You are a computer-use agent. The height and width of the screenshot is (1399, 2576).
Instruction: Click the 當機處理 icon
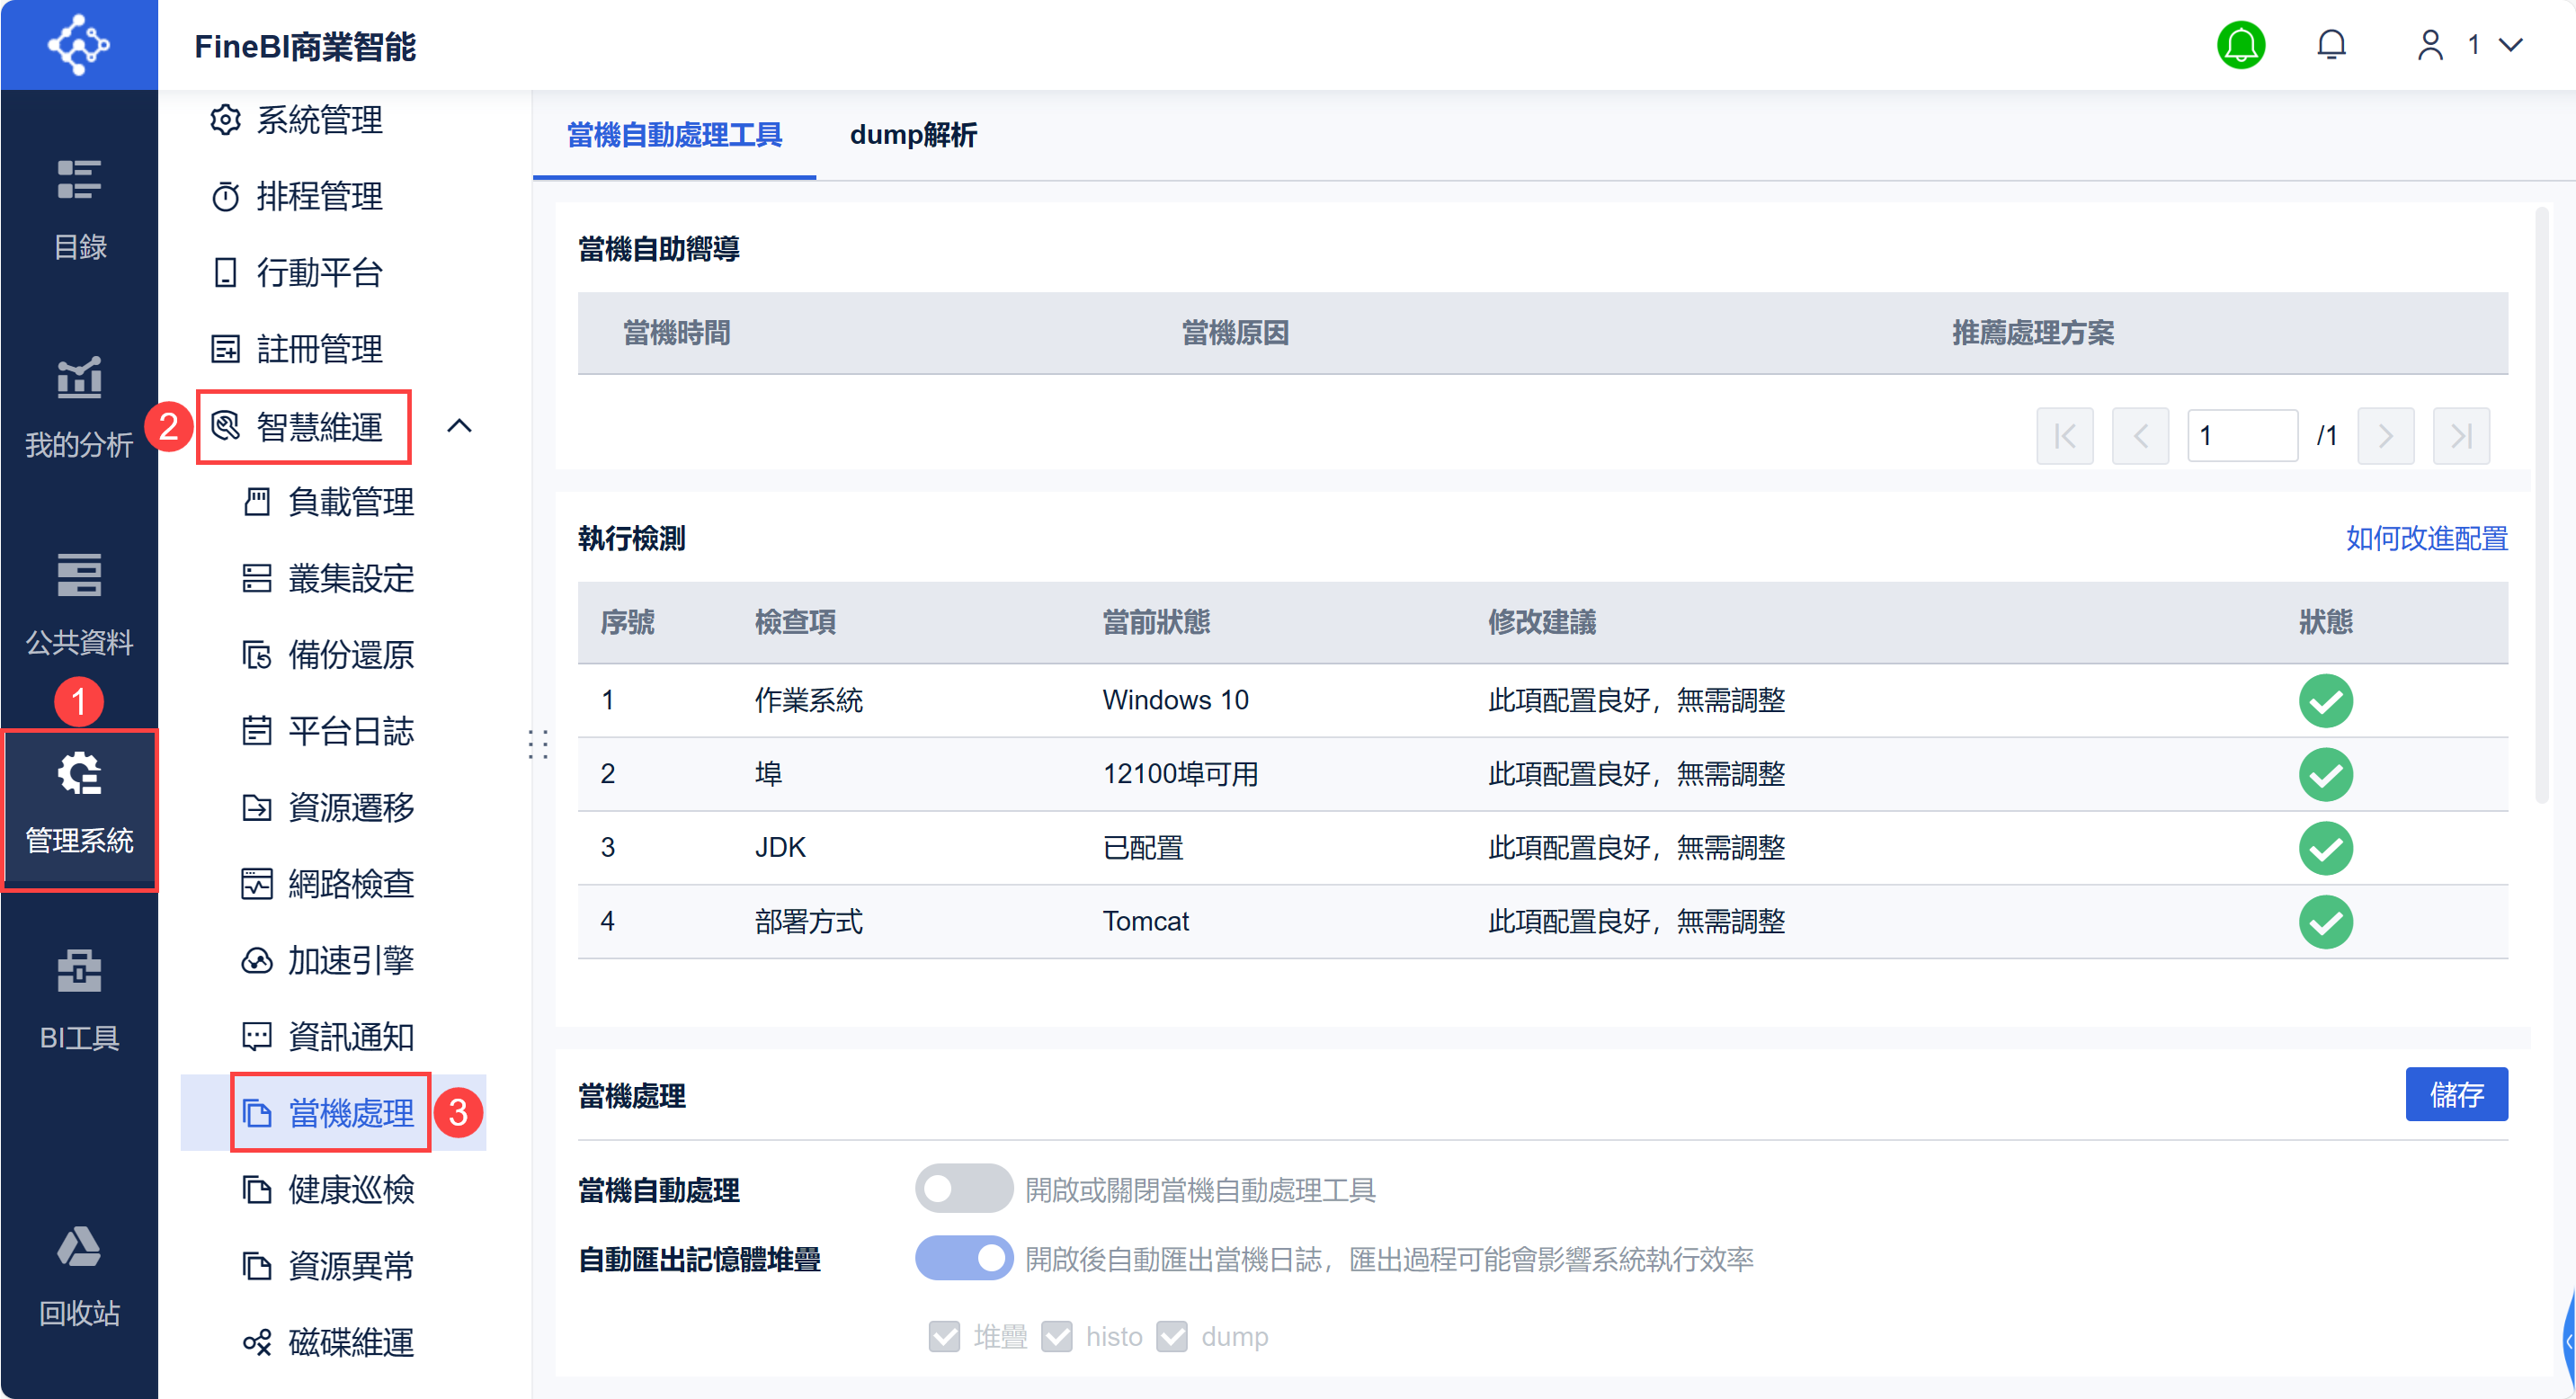click(257, 1113)
